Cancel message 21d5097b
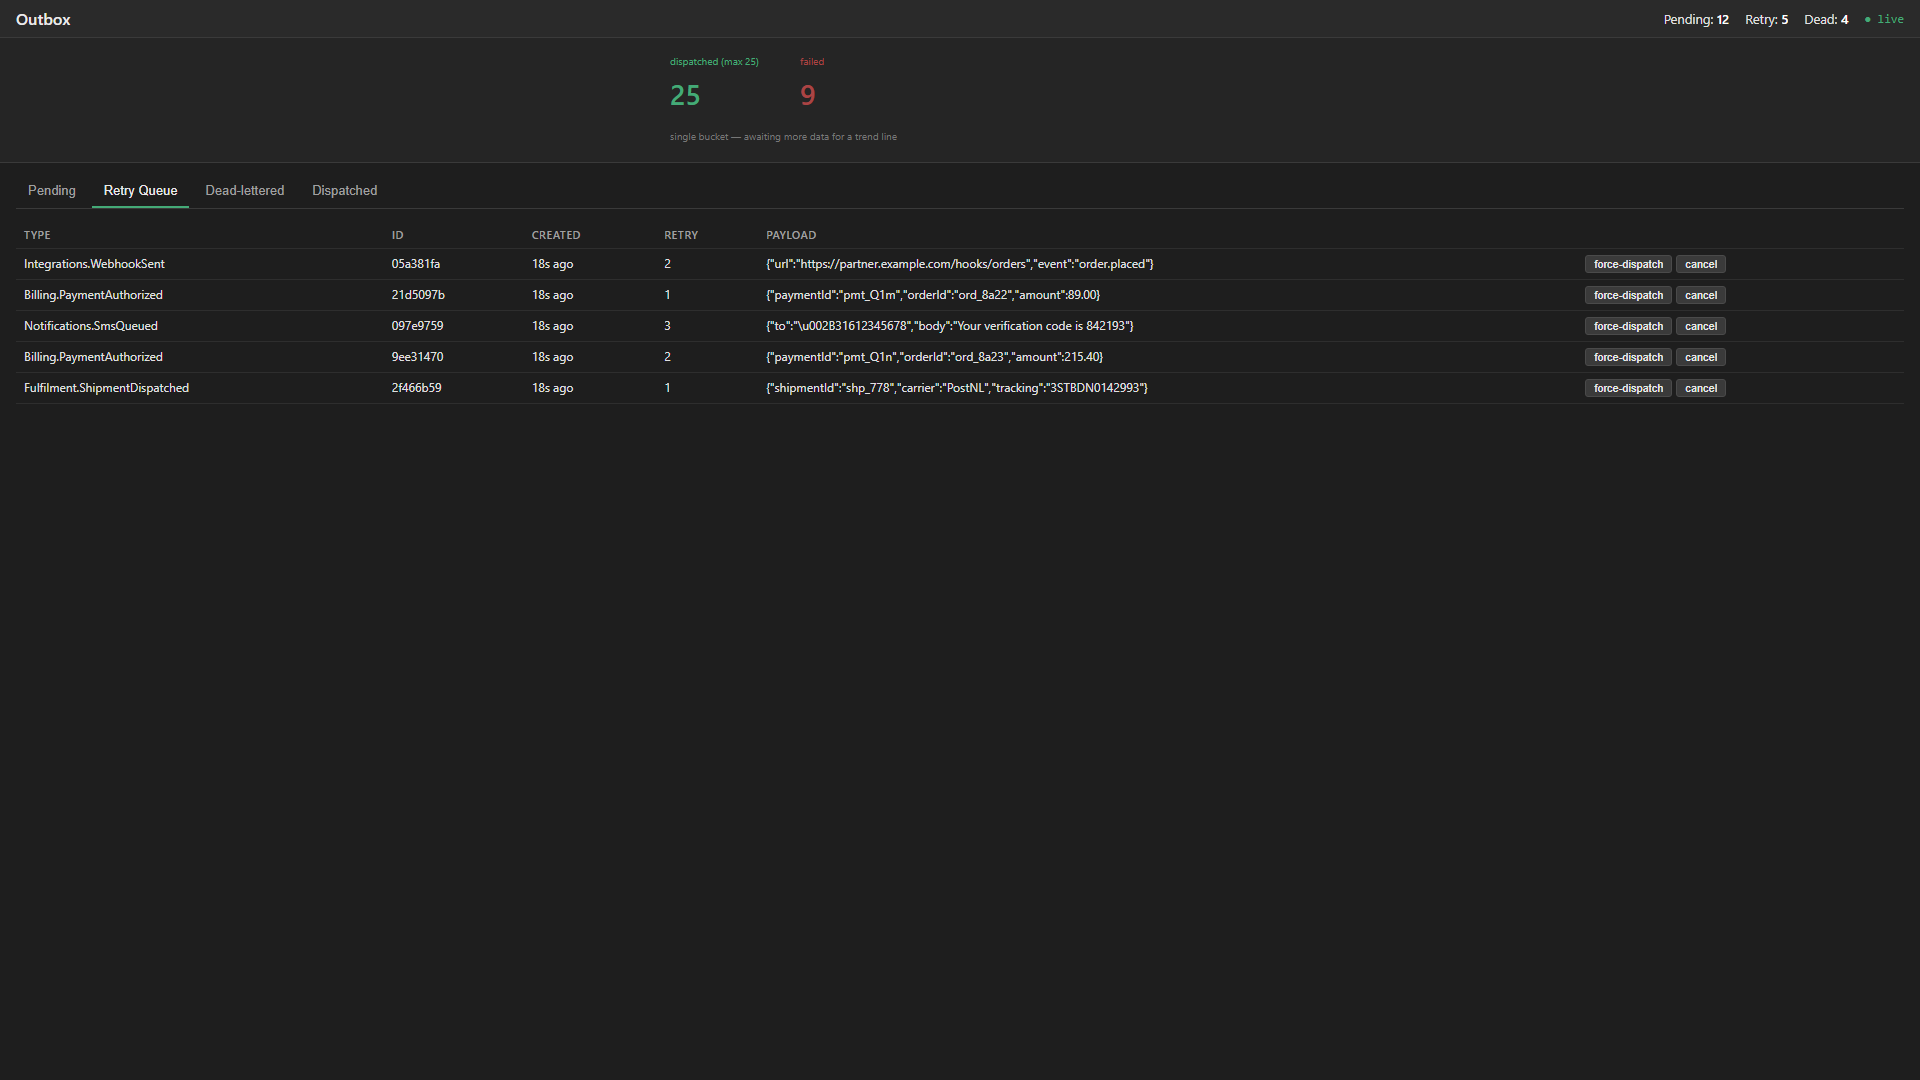The width and height of the screenshot is (1920, 1080). (x=1700, y=295)
